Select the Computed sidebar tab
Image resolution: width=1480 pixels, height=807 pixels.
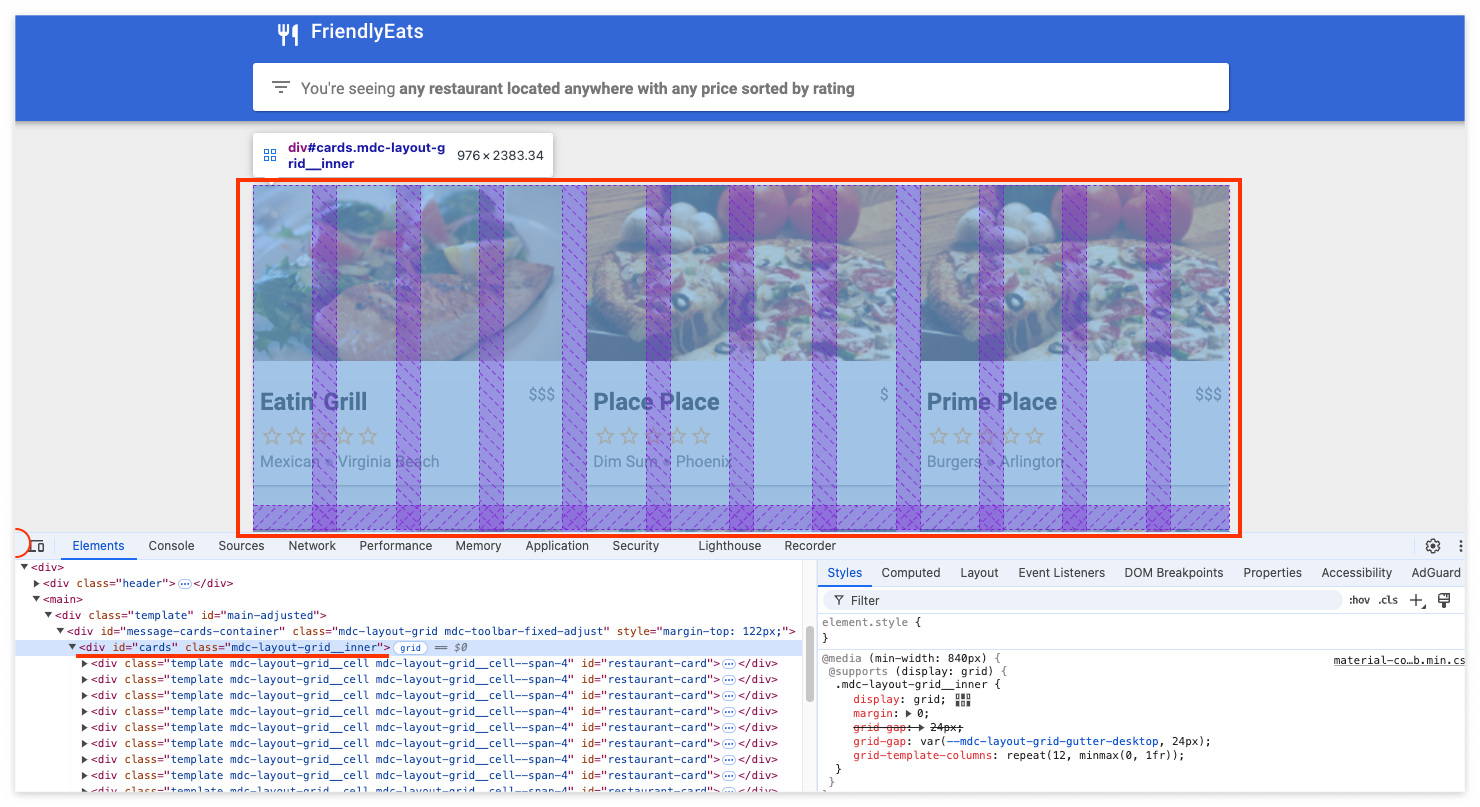pyautogui.click(x=911, y=573)
